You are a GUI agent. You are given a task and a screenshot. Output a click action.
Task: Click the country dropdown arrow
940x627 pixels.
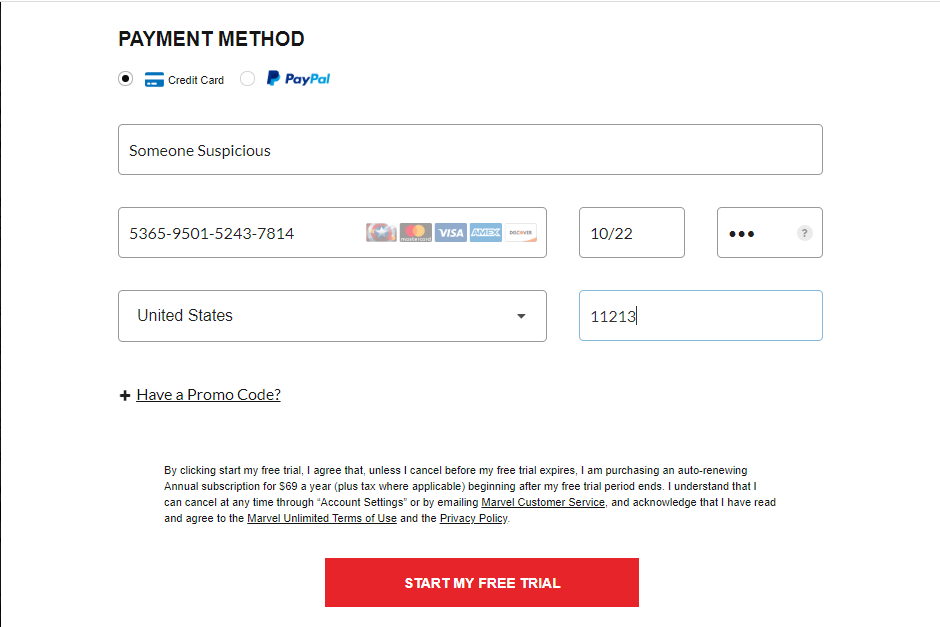click(x=521, y=316)
